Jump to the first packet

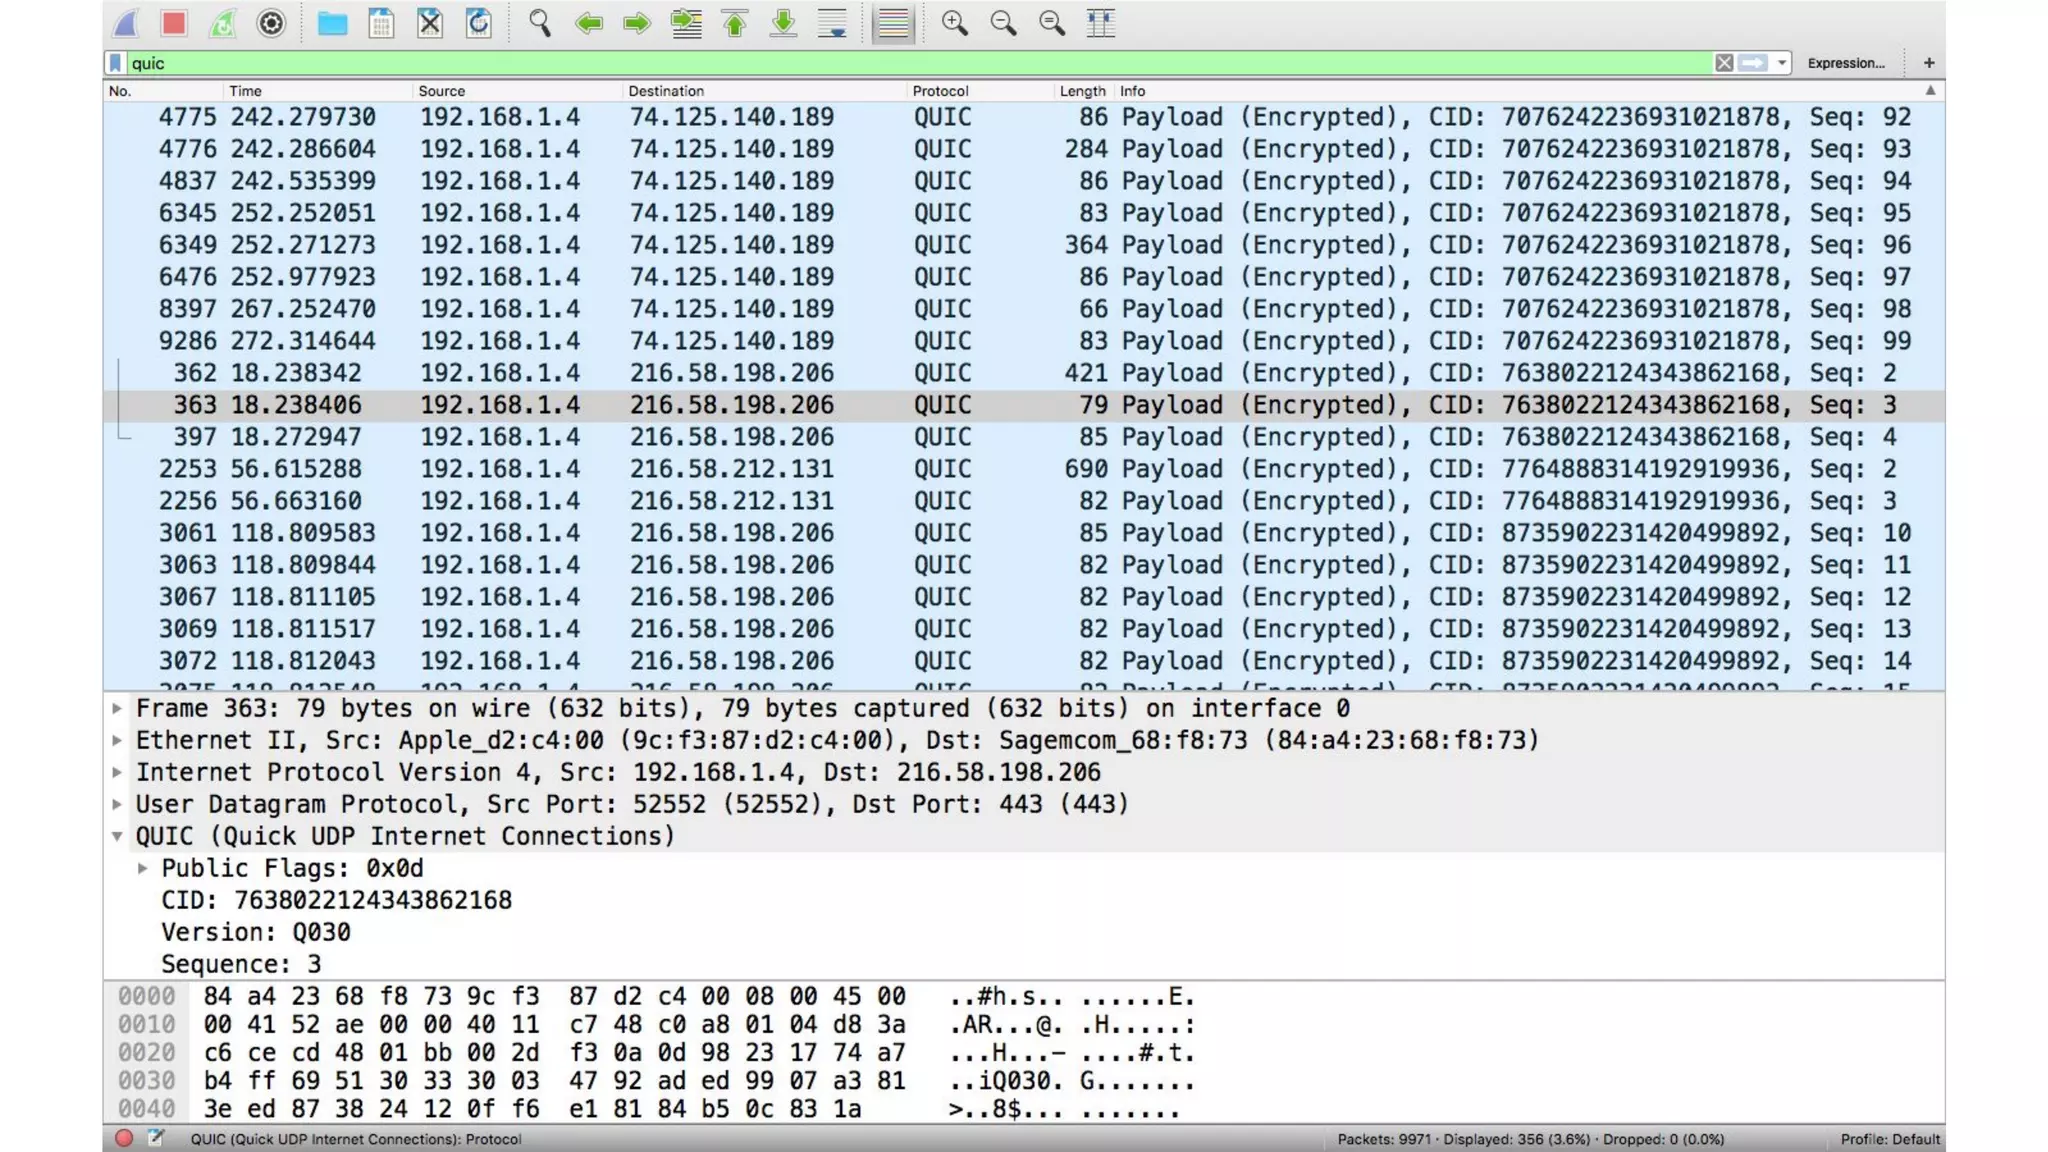pos(735,23)
